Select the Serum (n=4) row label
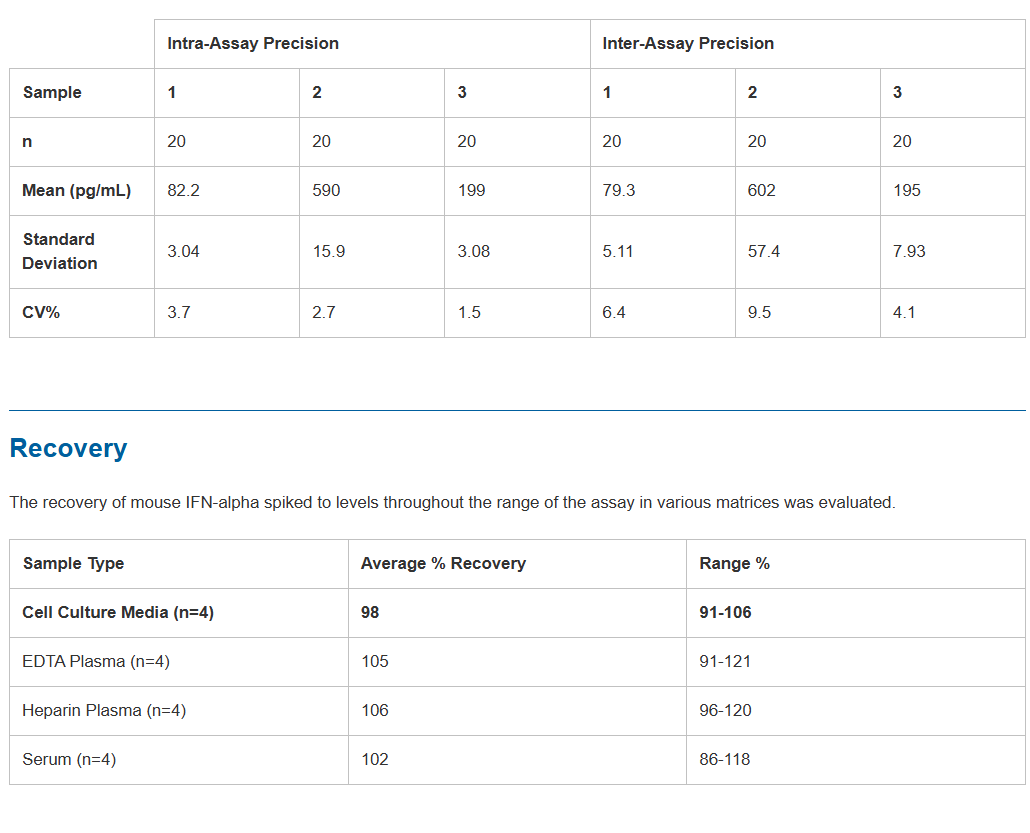This screenshot has width=1030, height=833. (x=69, y=759)
